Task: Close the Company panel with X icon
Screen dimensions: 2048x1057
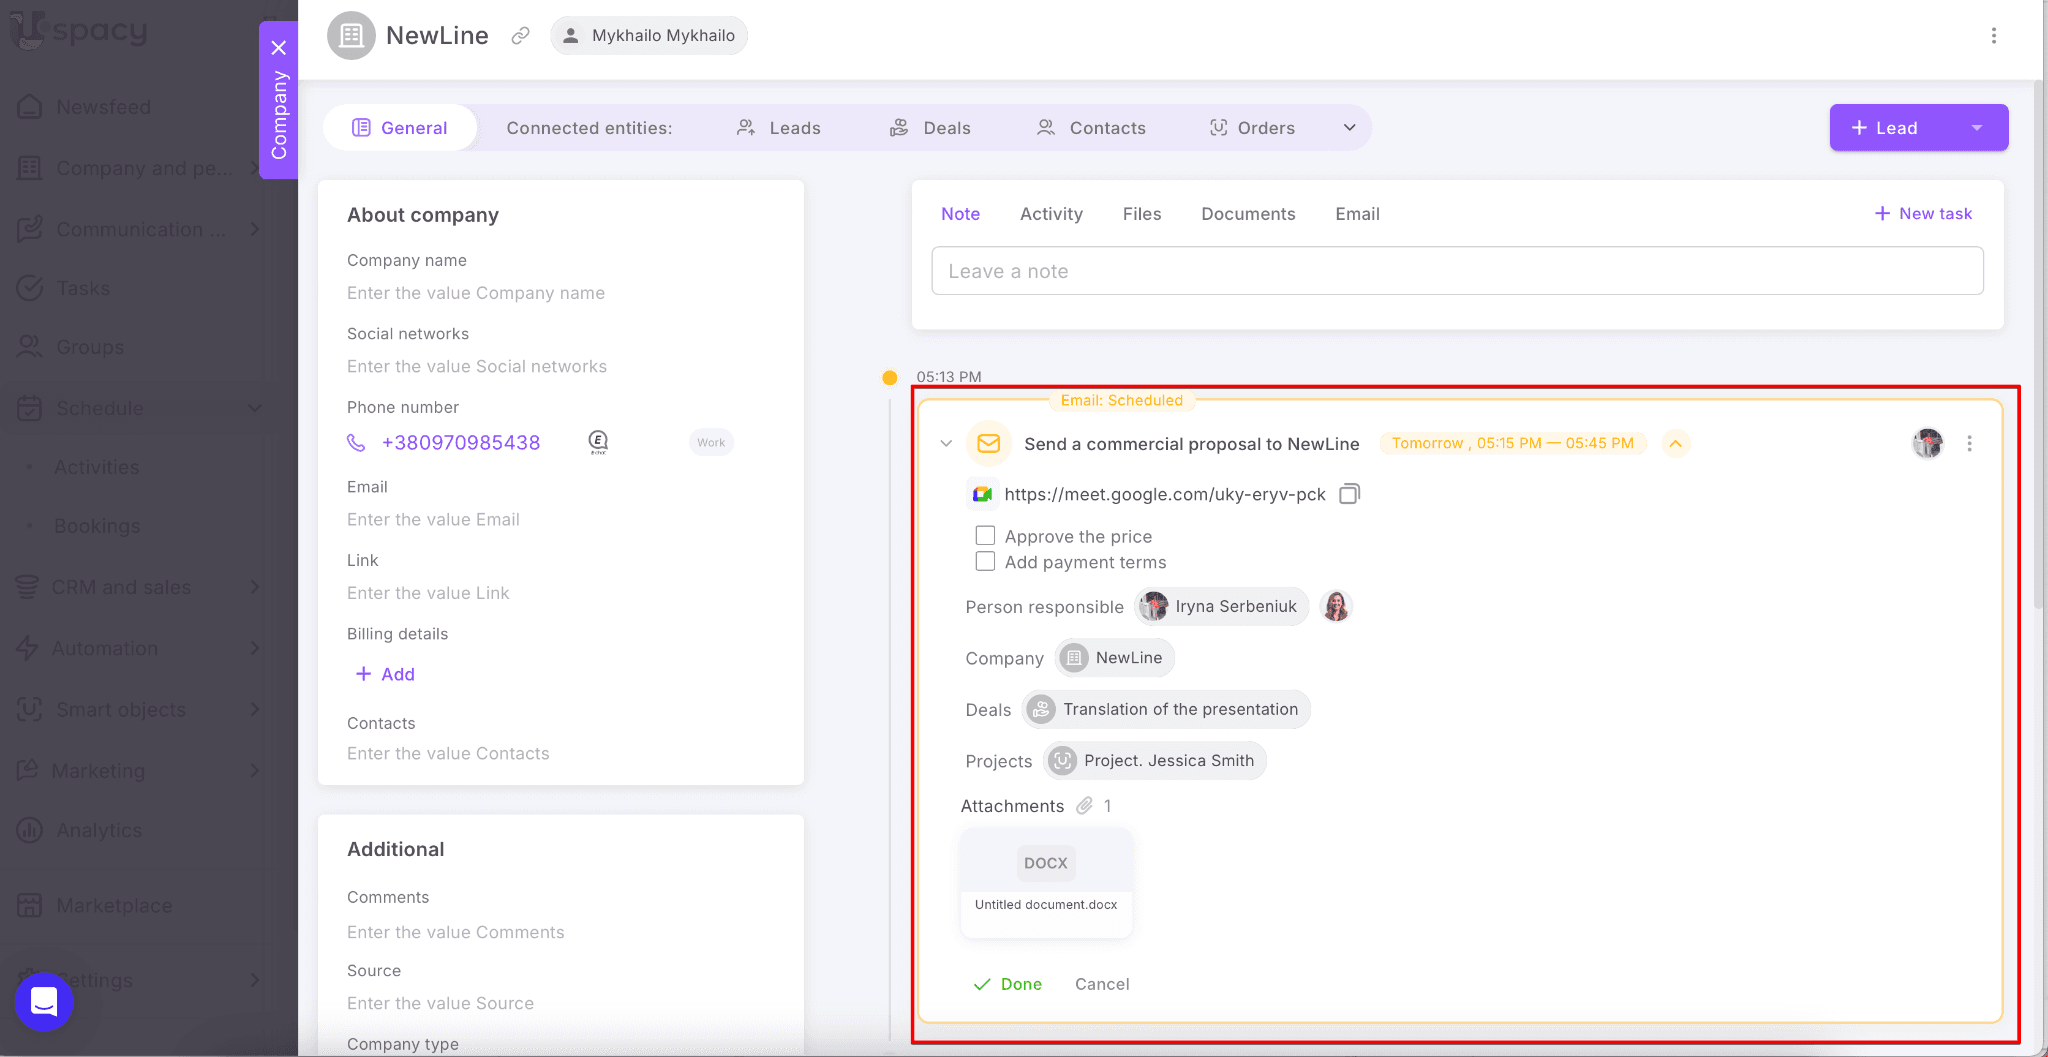Action: pos(279,48)
